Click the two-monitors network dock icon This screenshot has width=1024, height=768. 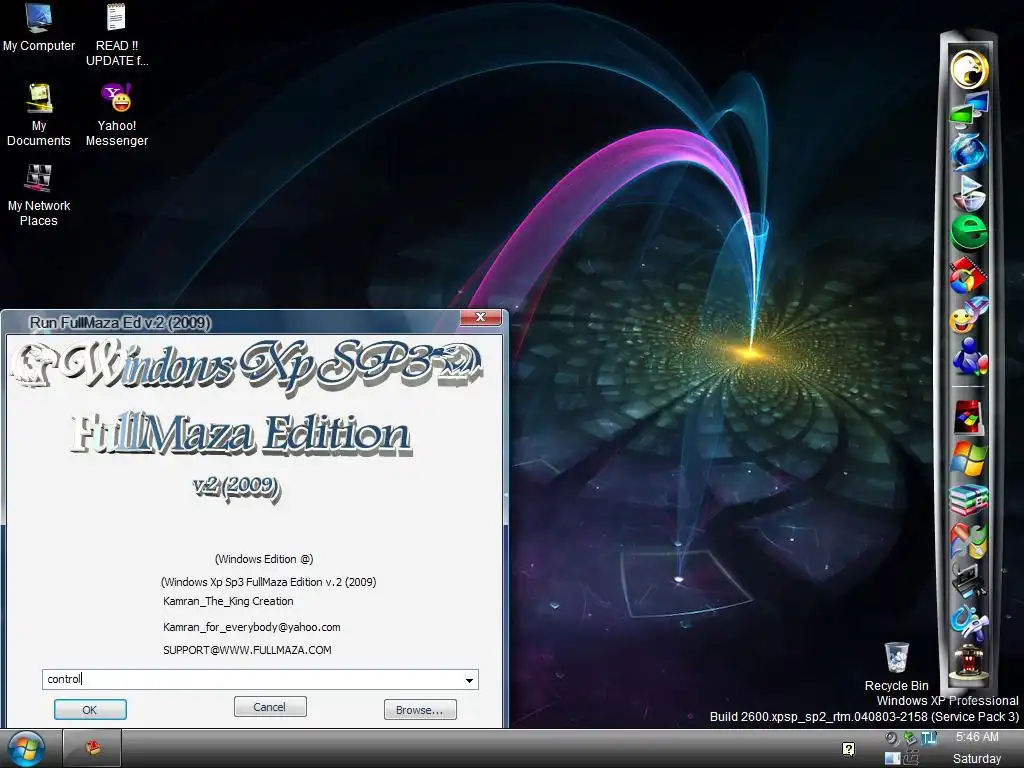969,109
